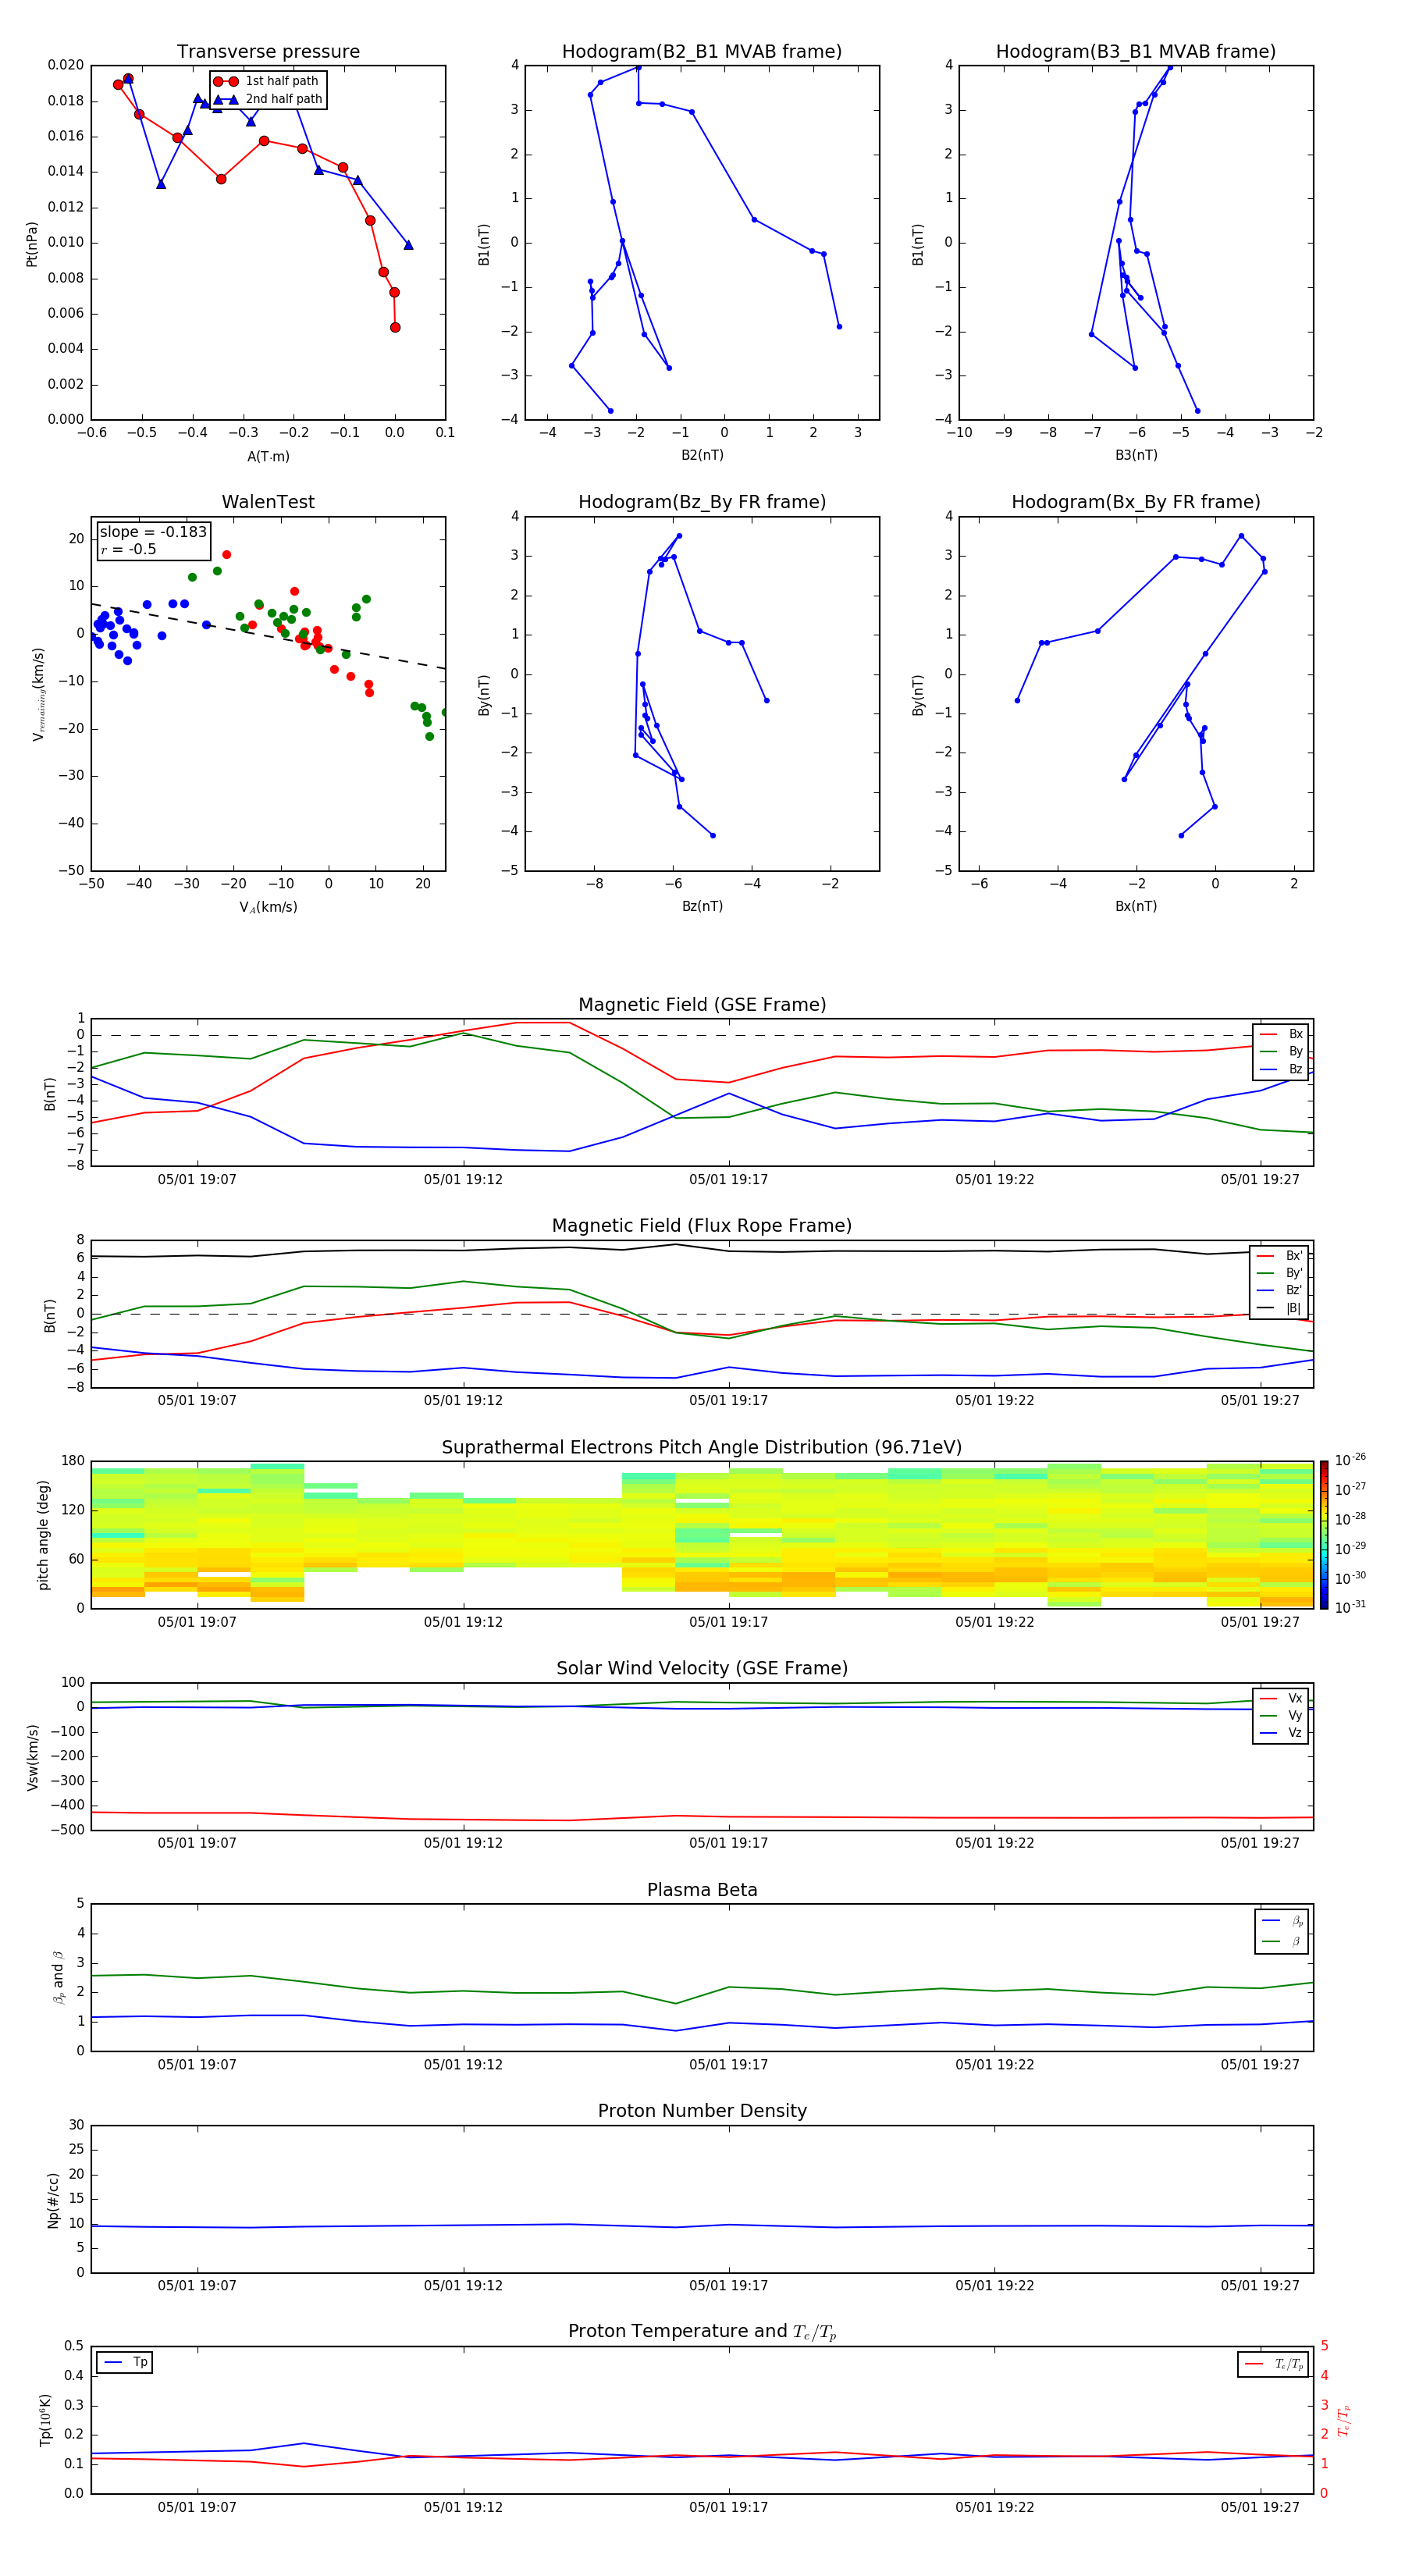Viewport: 1405px width, 2576px height.
Task: Click the "B3(nT)" x-axis label
Action: click(x=1136, y=455)
